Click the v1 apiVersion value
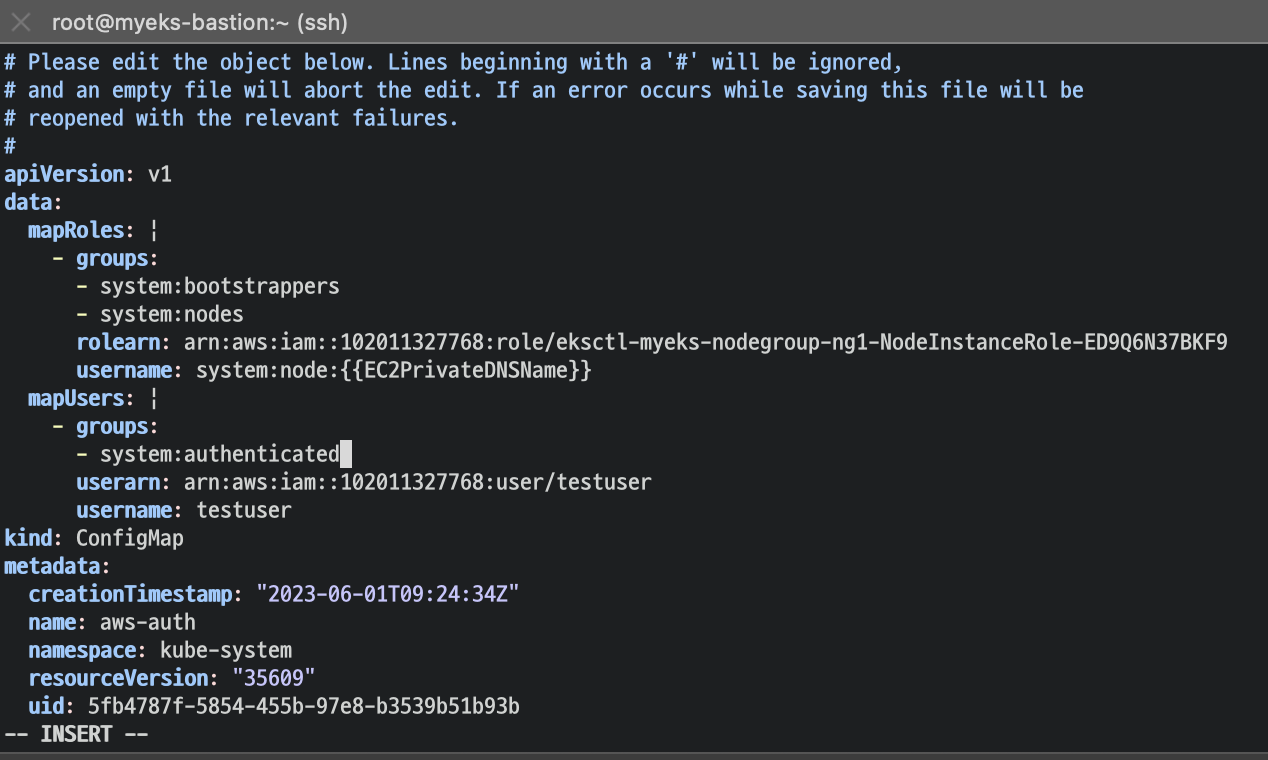Image resolution: width=1268 pixels, height=760 pixels. click(160, 174)
